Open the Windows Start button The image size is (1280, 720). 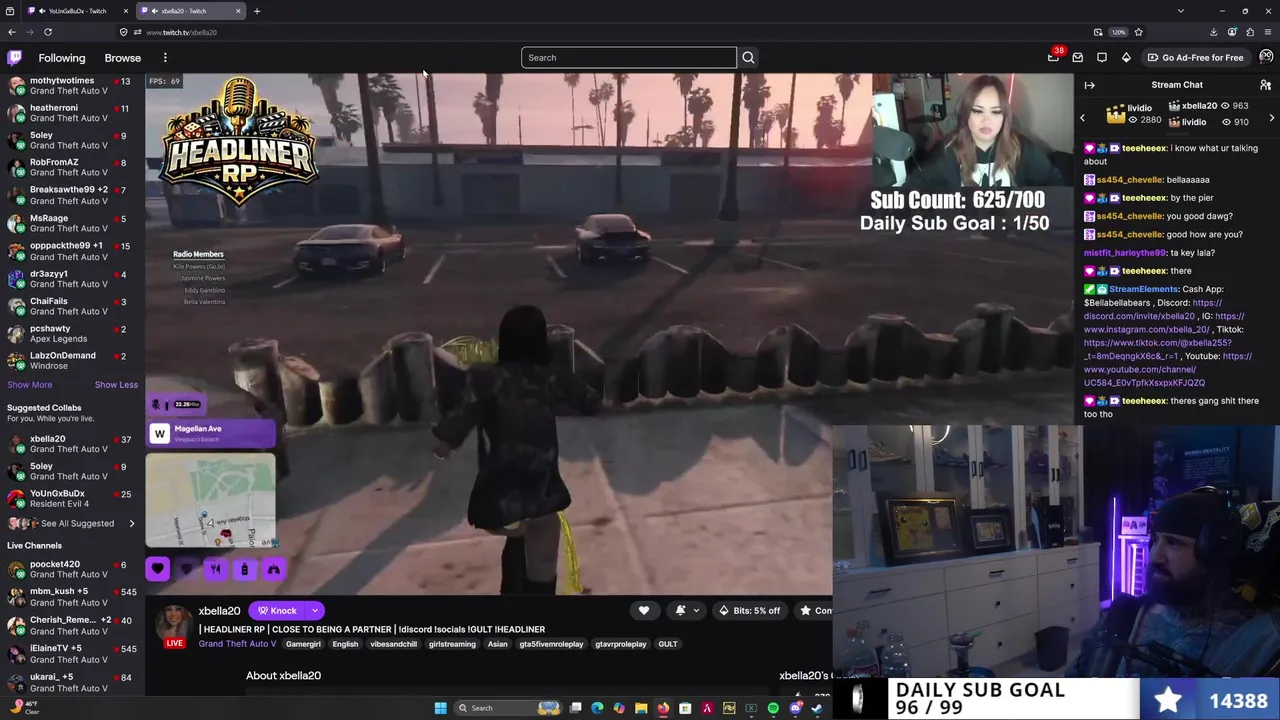point(440,708)
